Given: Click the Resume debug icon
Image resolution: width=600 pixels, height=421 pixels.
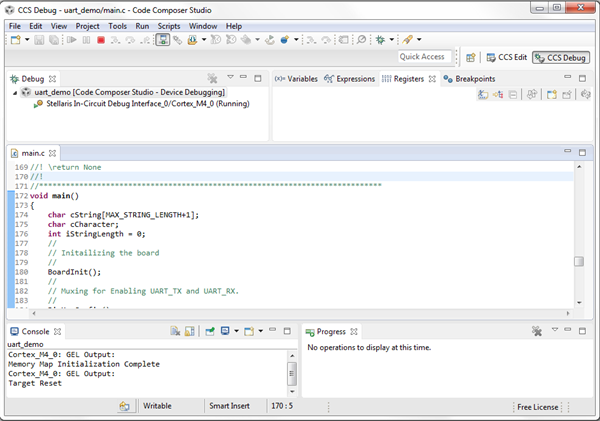Looking at the screenshot, I should (72, 40).
